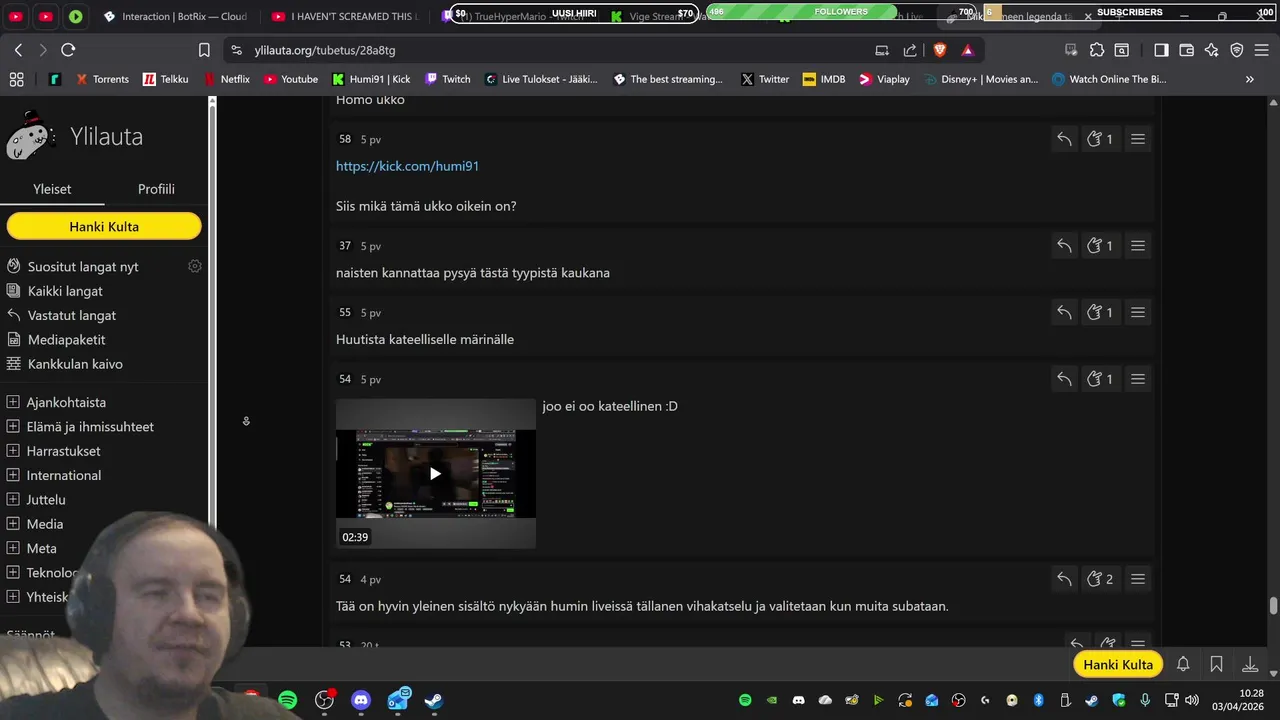Expand the Meta category
The width and height of the screenshot is (1280, 720).
[13, 548]
